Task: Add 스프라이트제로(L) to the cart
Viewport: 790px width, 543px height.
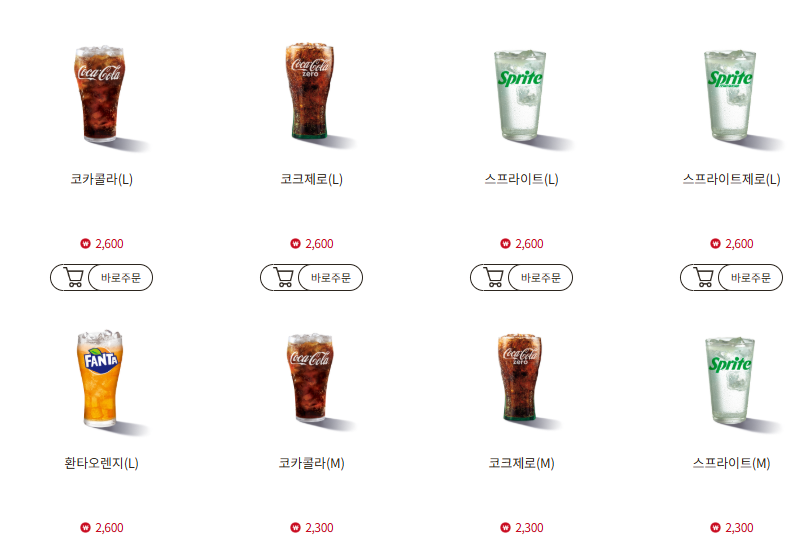Action: (704, 278)
